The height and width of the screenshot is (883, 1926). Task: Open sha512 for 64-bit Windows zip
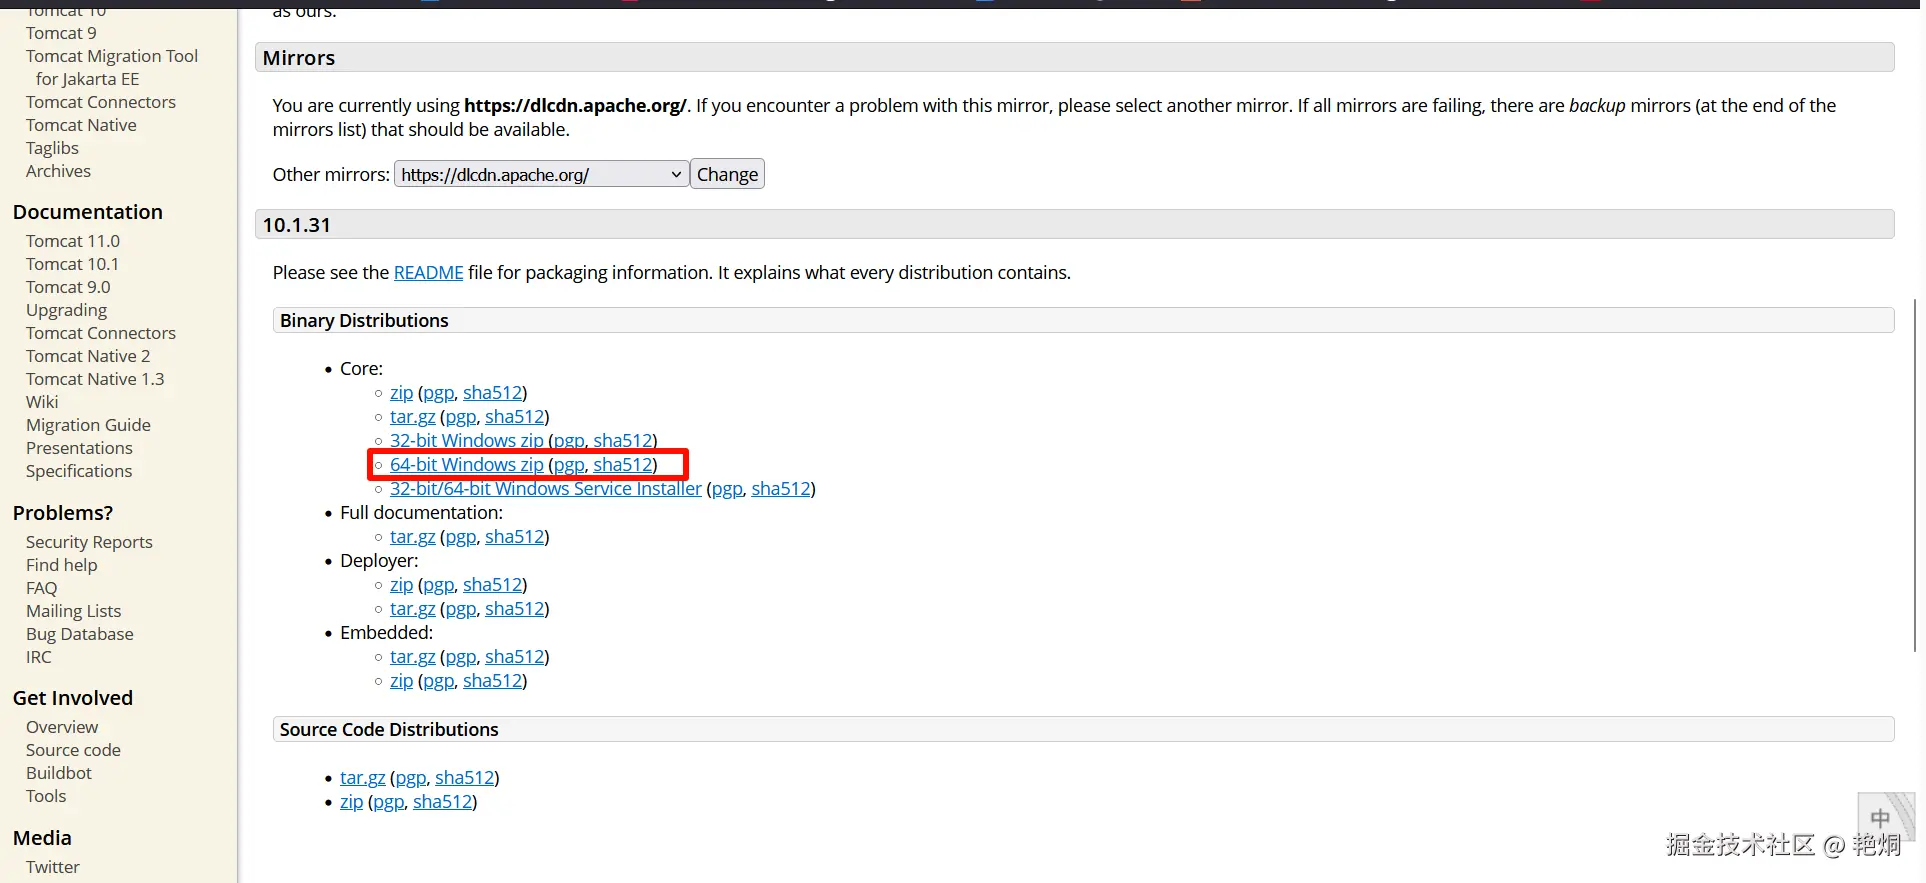click(622, 465)
